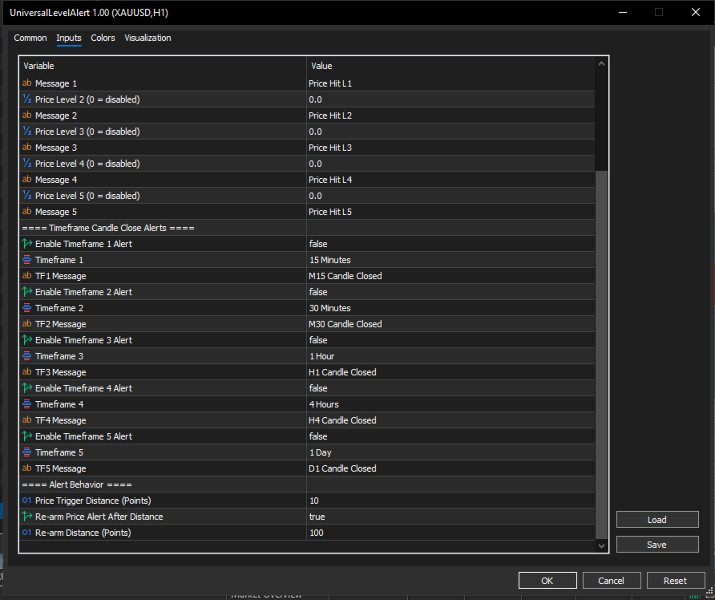This screenshot has height=600, width=715.
Task: Click the bool icon beside Enable Timeframe 4 Alert
Action: (27, 388)
